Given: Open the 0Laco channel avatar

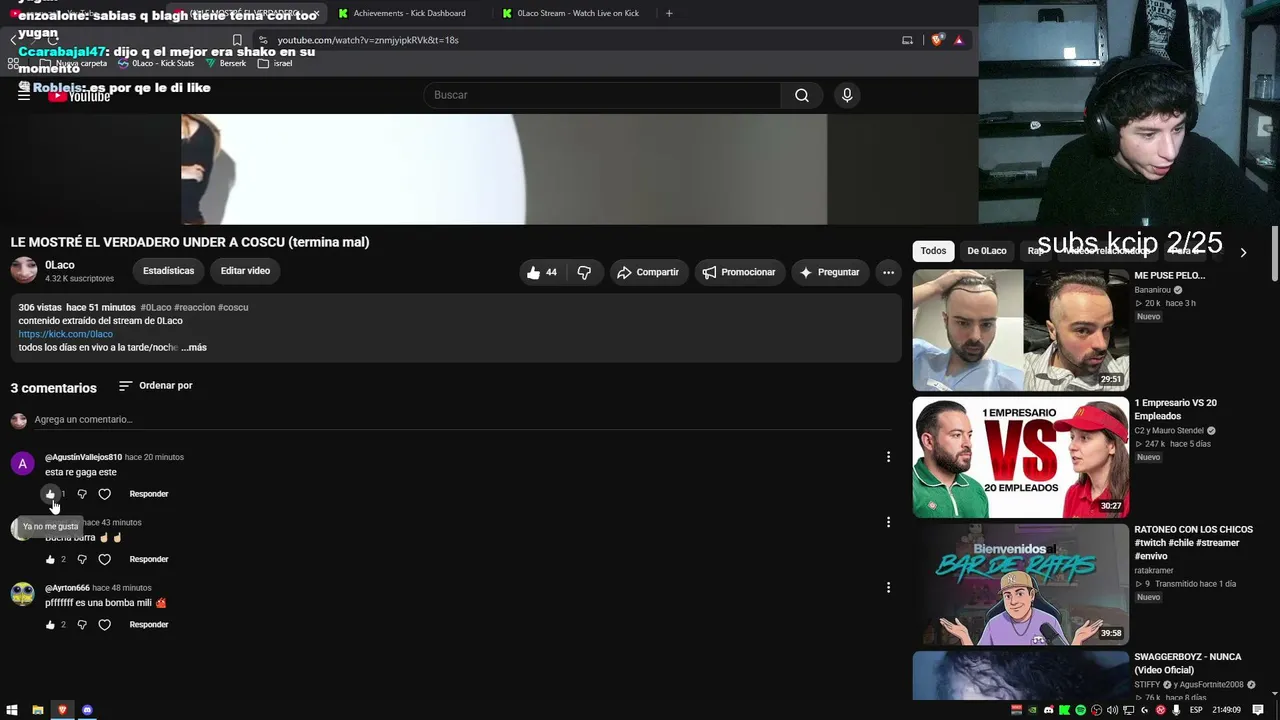Looking at the screenshot, I should pyautogui.click(x=24, y=270).
